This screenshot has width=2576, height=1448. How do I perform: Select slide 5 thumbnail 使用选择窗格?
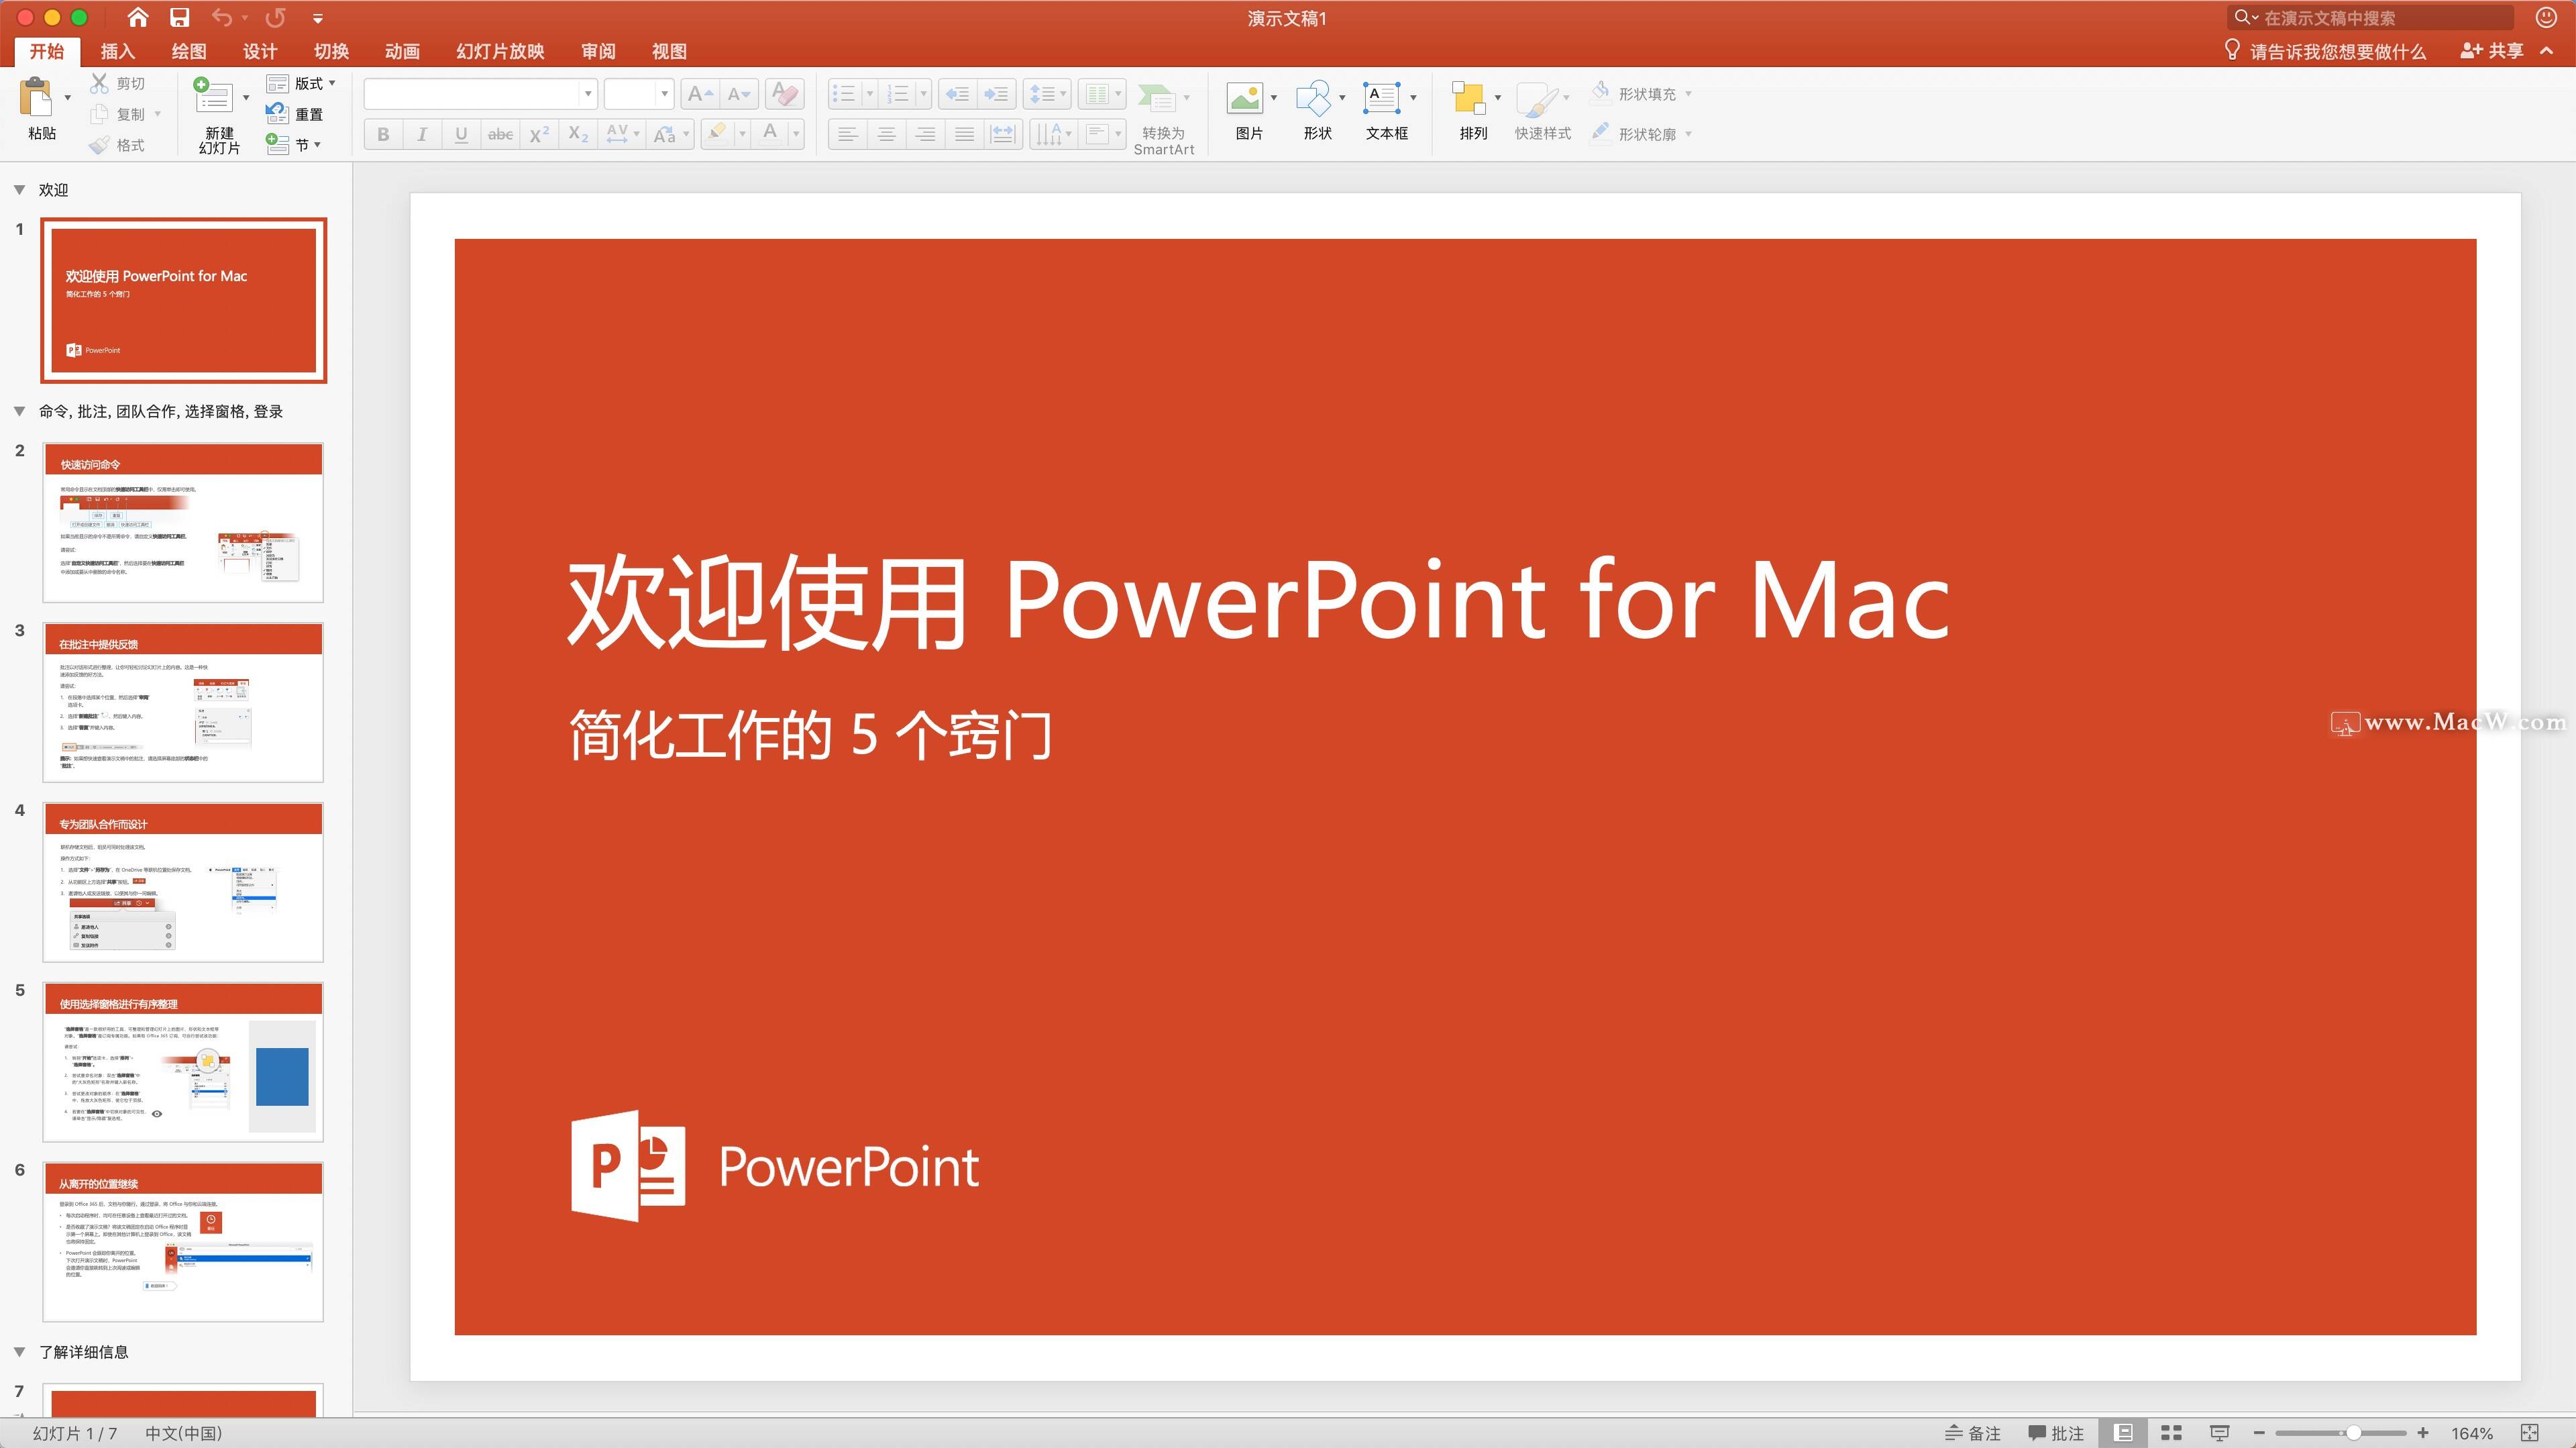(183, 1062)
